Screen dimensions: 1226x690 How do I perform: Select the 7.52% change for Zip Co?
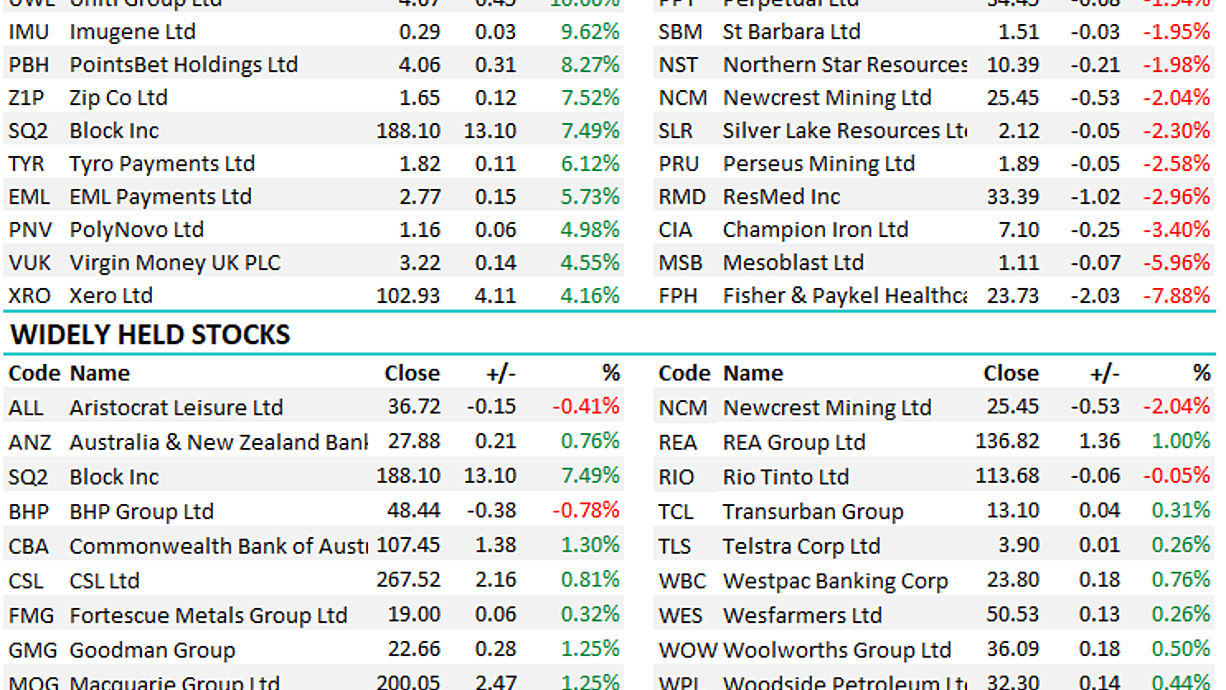tap(590, 98)
